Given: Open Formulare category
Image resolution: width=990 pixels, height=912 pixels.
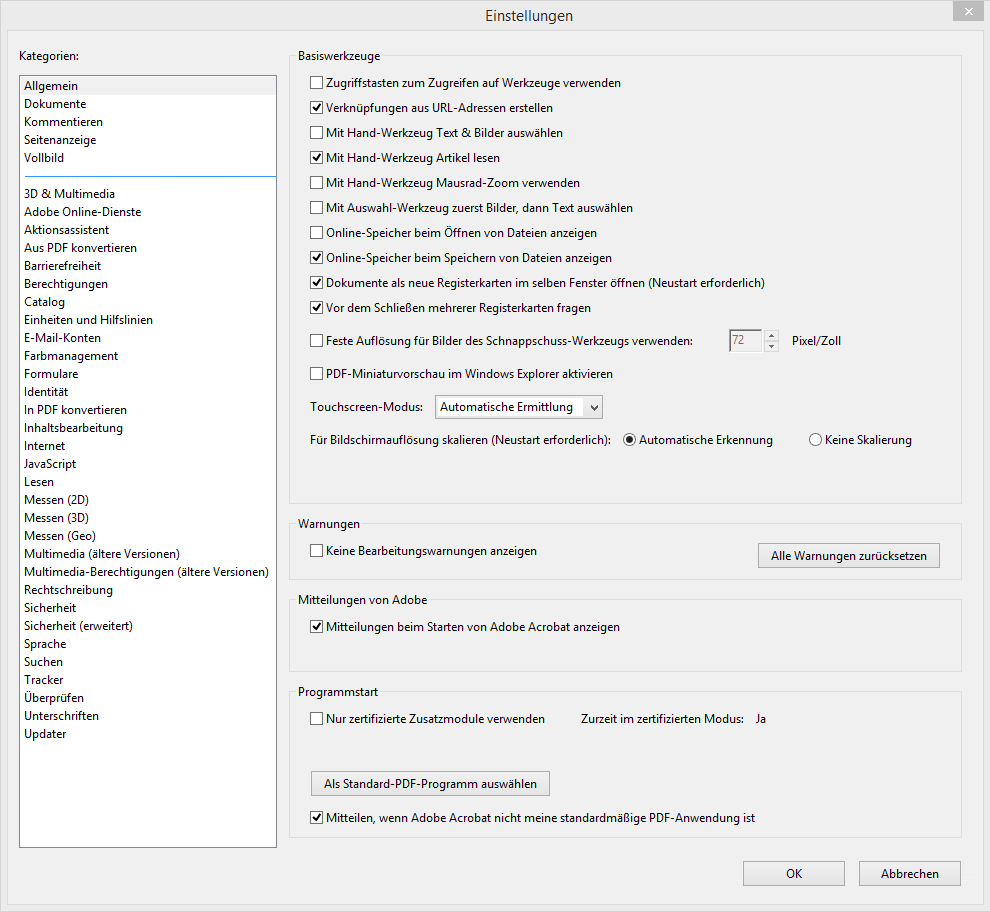Looking at the screenshot, I should [148, 374].
